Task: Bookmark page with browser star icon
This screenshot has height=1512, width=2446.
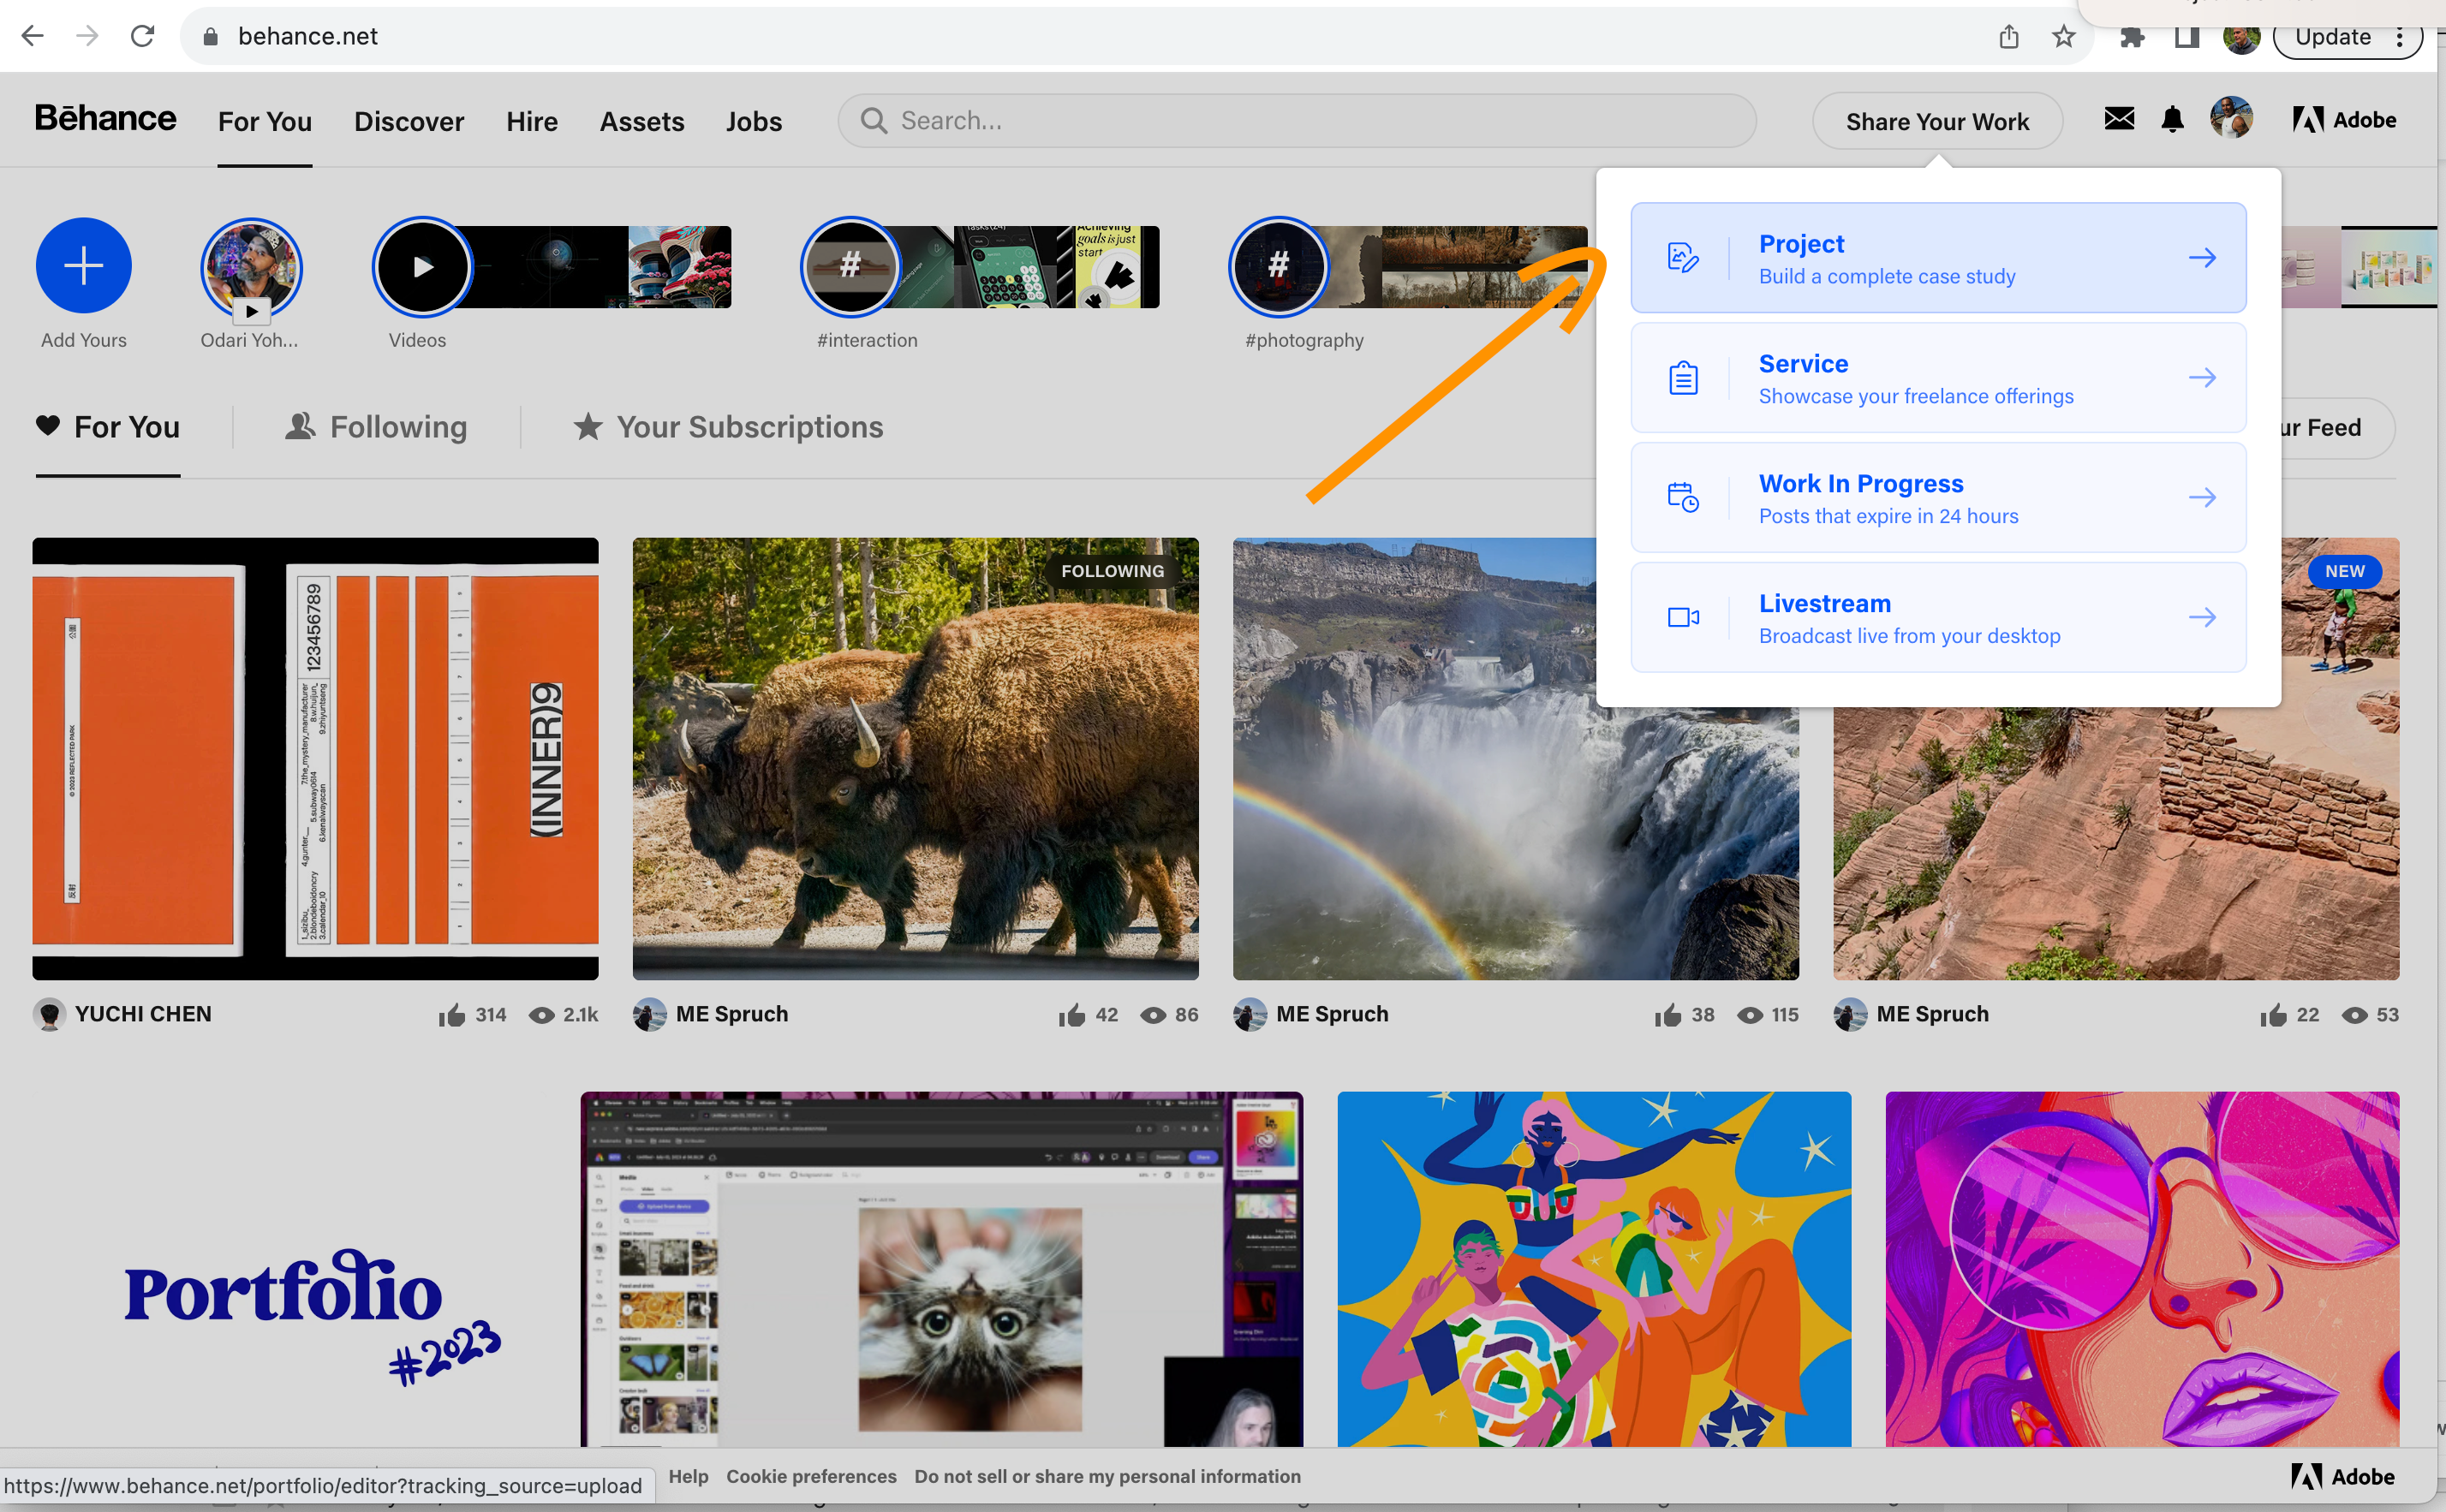Action: tap(2063, 37)
